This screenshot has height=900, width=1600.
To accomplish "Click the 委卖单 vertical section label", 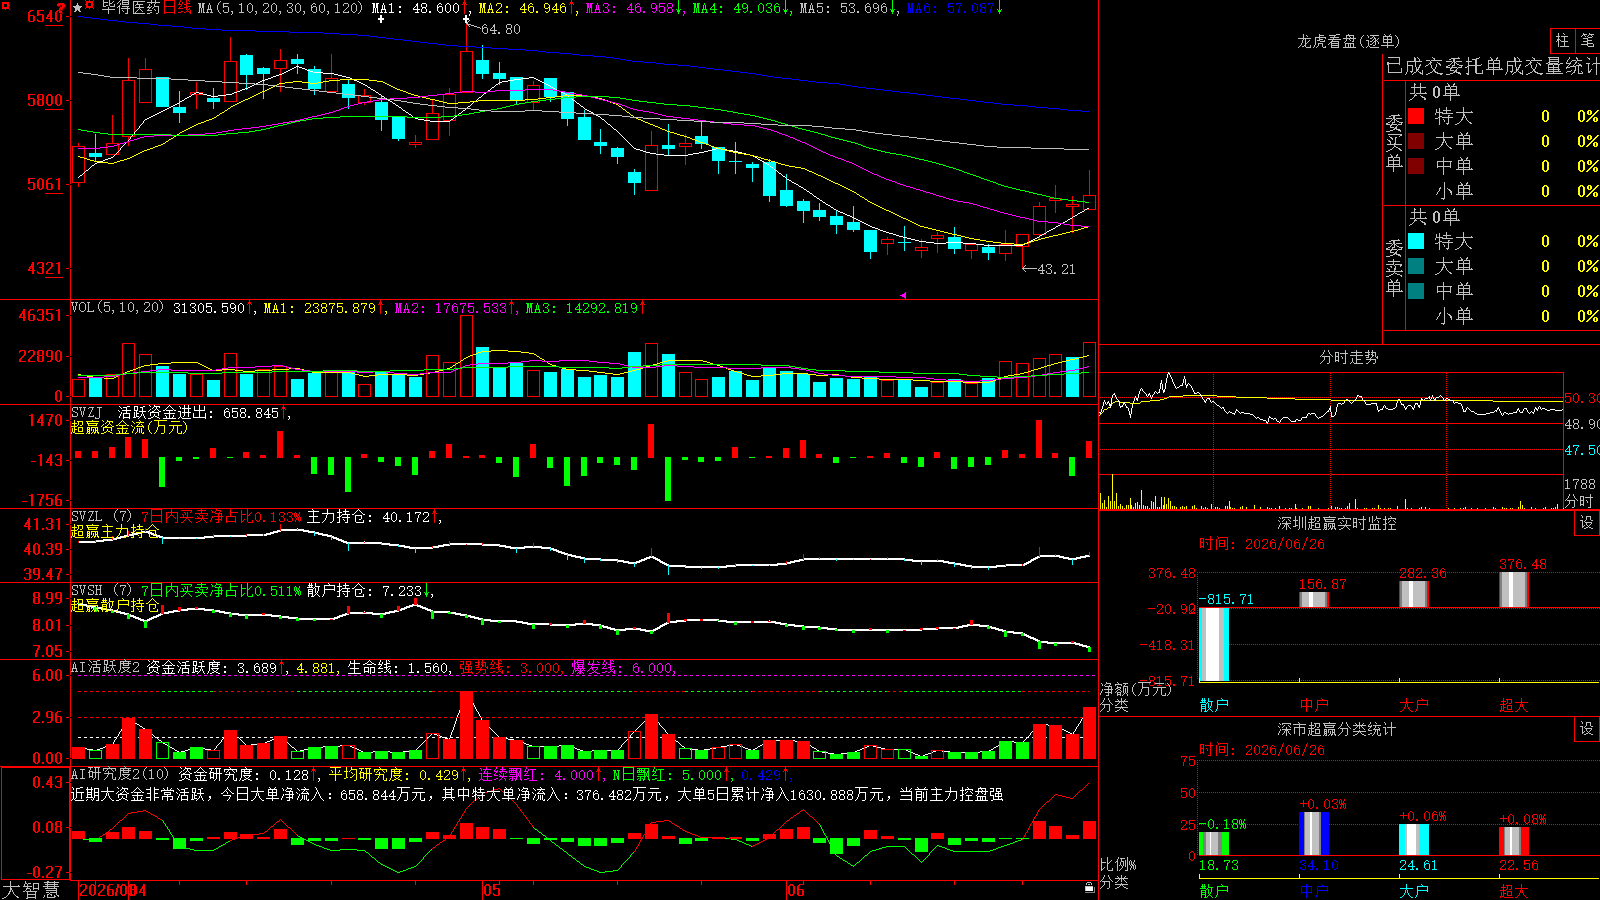I will pyautogui.click(x=1394, y=267).
